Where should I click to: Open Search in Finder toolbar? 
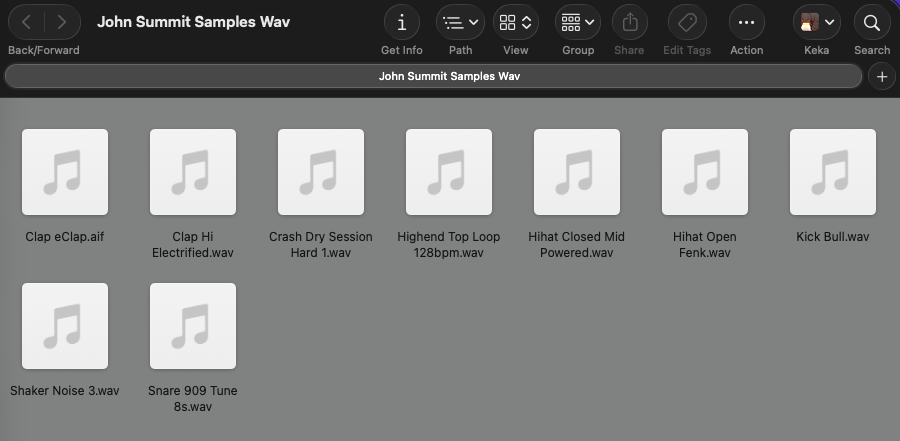tap(872, 22)
